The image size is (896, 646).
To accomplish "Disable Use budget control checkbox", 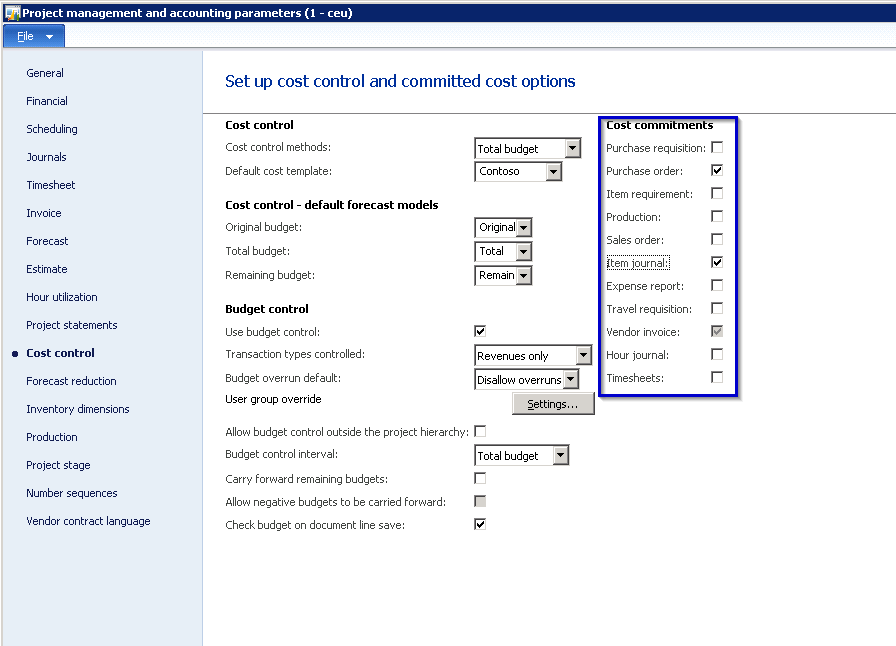I will pos(480,331).
